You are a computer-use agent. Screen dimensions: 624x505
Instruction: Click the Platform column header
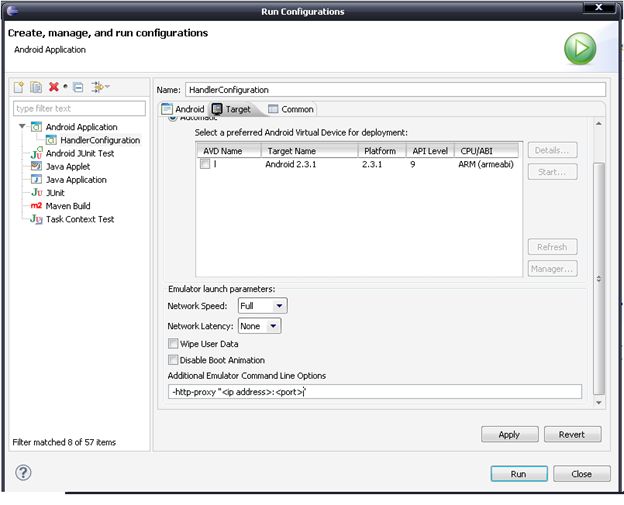pyautogui.click(x=382, y=151)
